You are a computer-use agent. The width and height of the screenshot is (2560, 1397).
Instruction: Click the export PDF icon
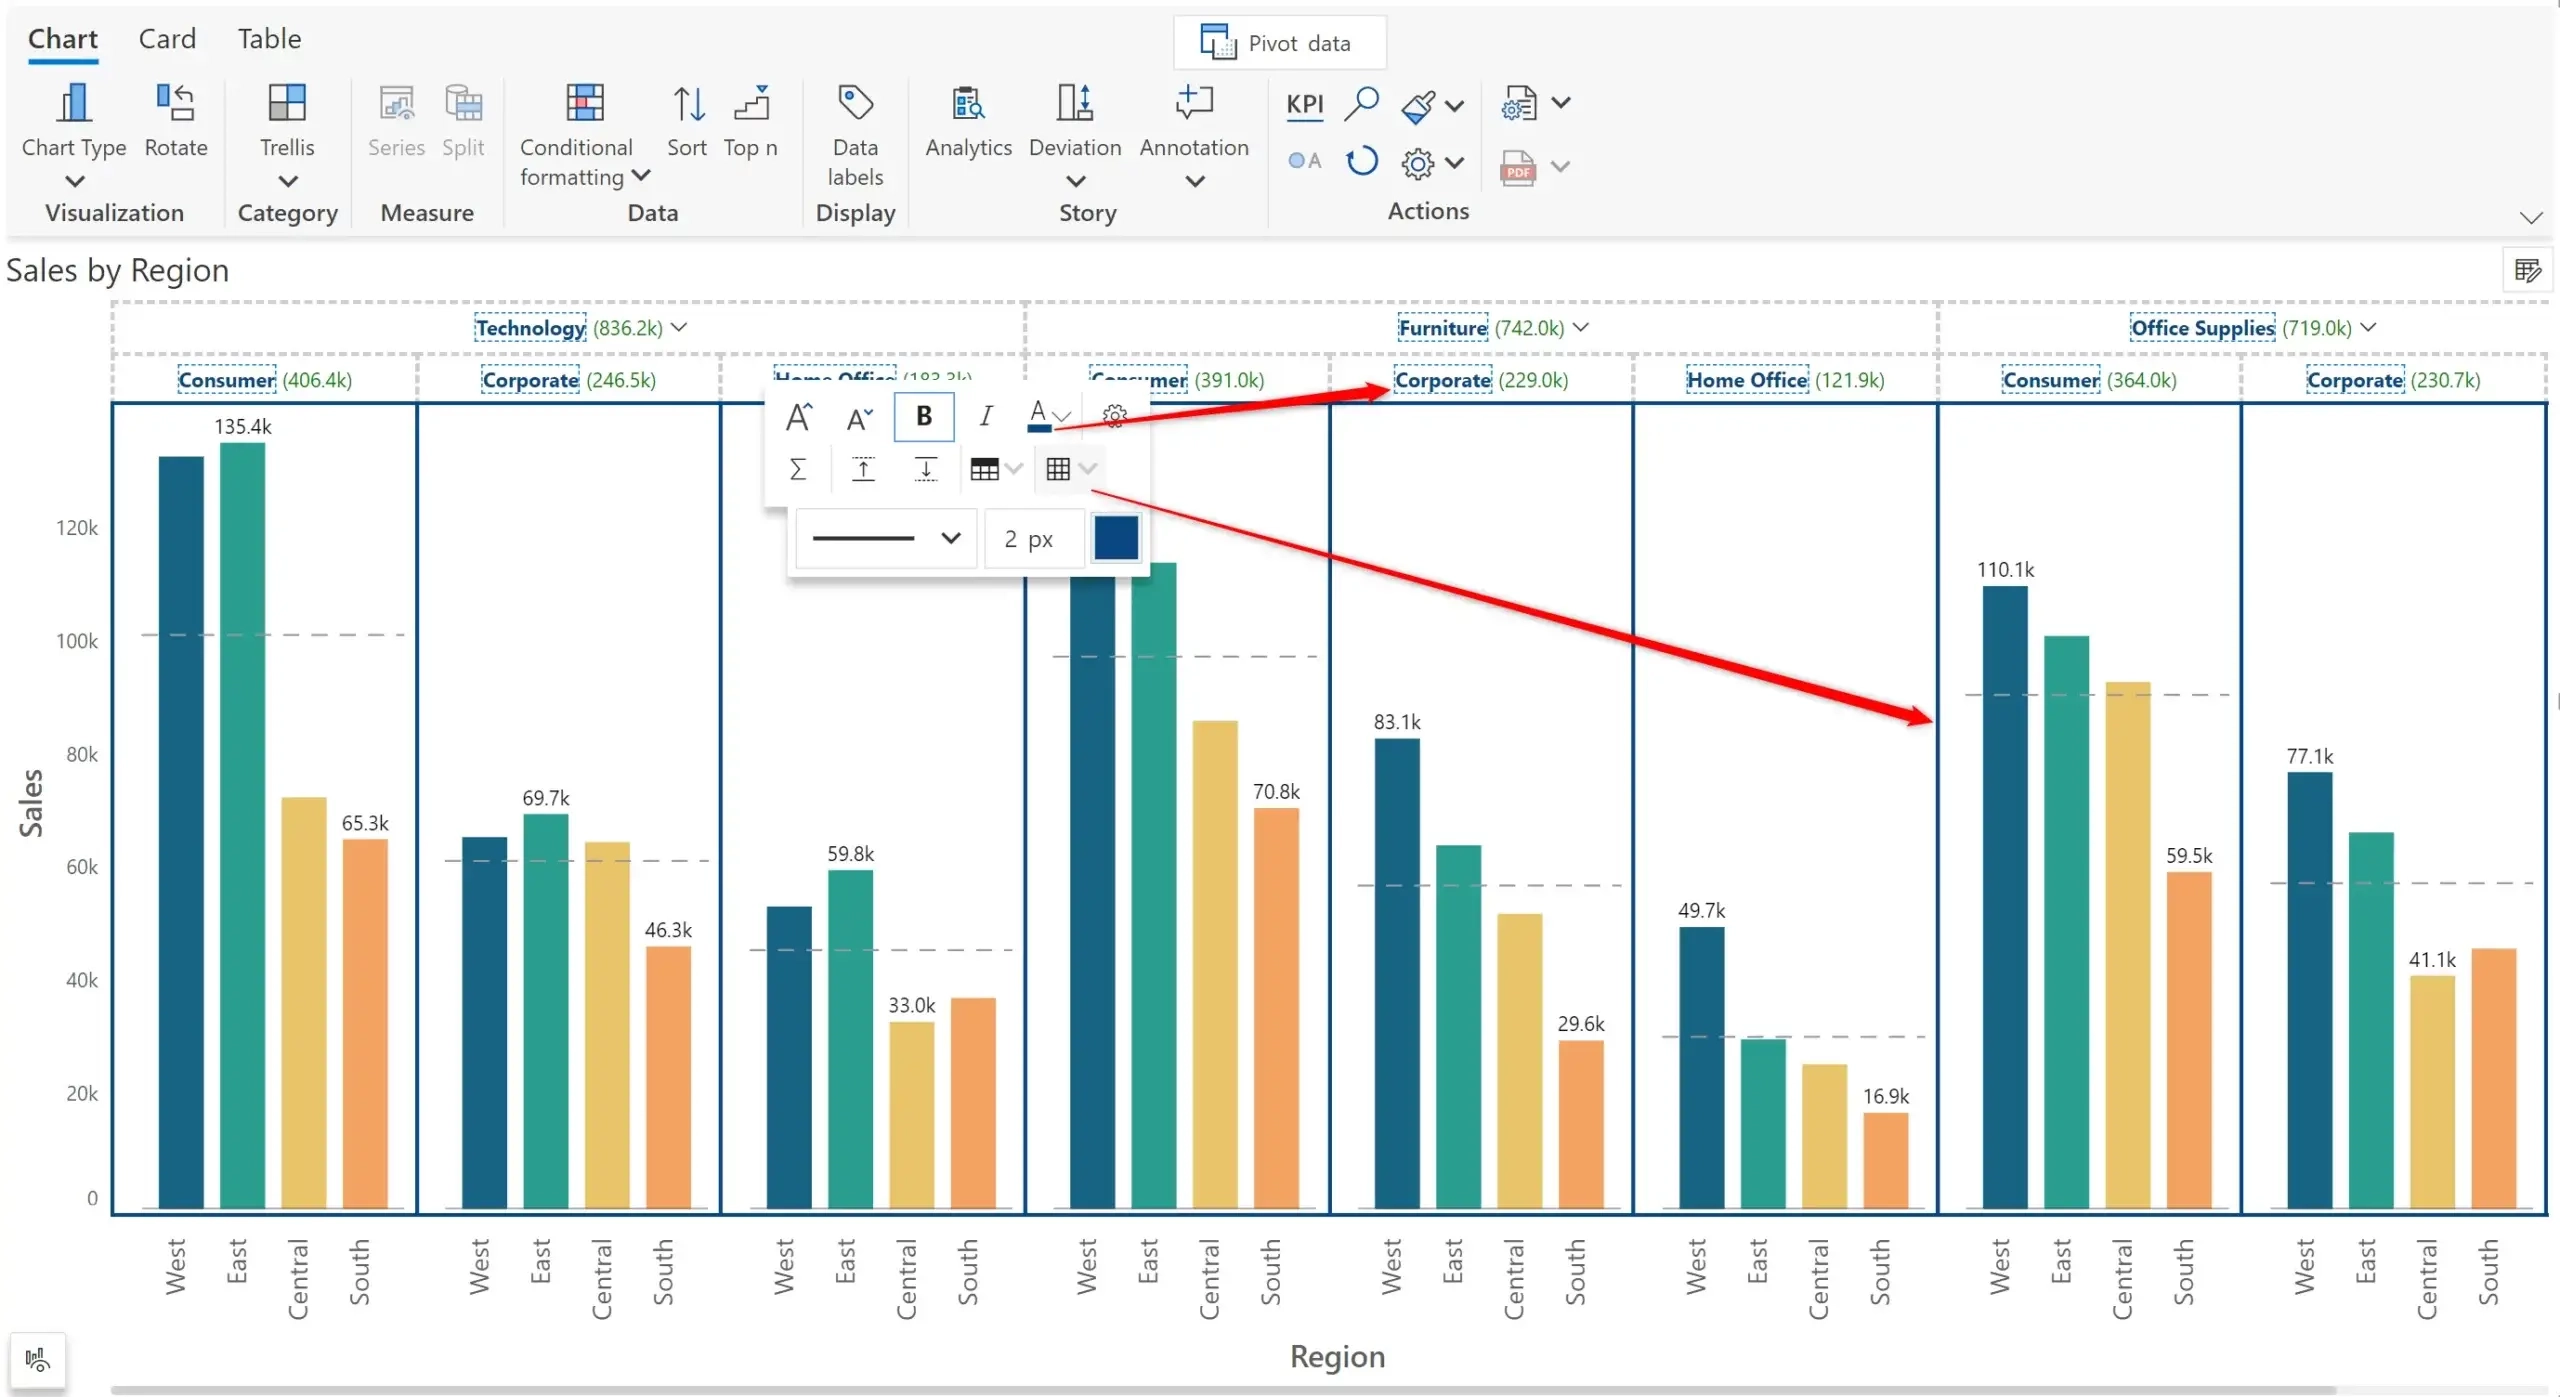tap(1517, 166)
